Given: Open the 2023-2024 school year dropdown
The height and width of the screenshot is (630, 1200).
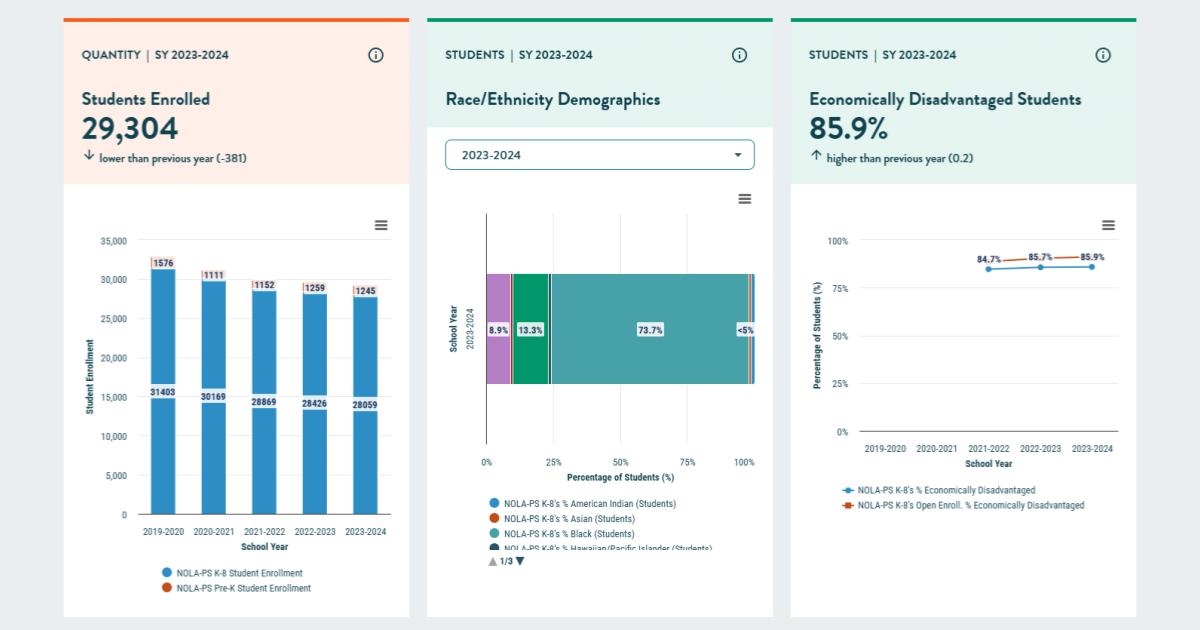Looking at the screenshot, I should point(599,154).
